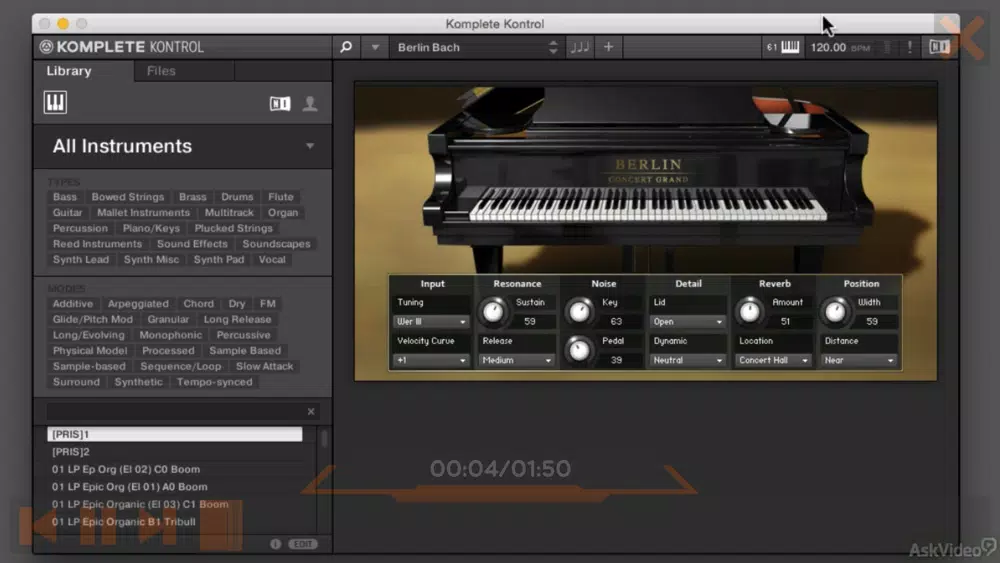Open the Dynamic dropdown set to Neutral
The image size is (1000, 563).
(688, 360)
